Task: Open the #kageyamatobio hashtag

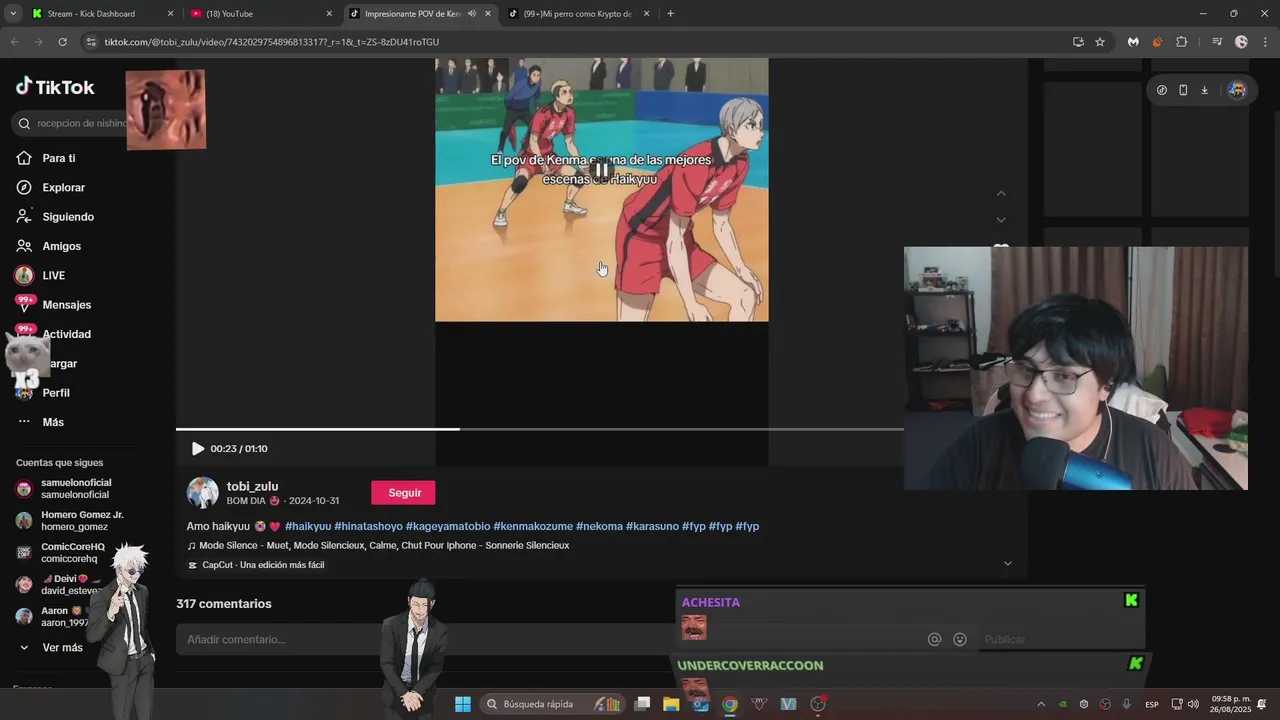Action: coord(447,526)
